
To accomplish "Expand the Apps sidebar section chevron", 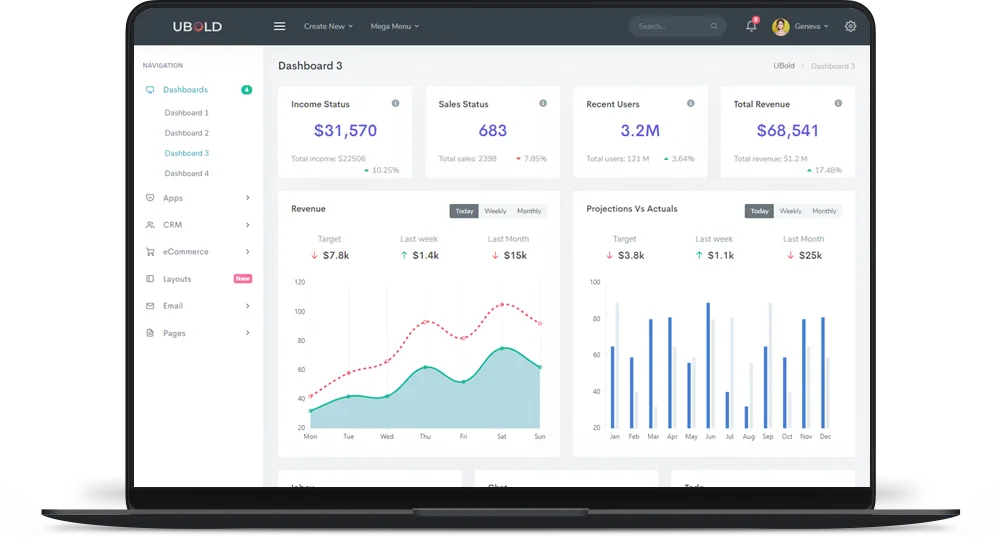I will tap(247, 198).
